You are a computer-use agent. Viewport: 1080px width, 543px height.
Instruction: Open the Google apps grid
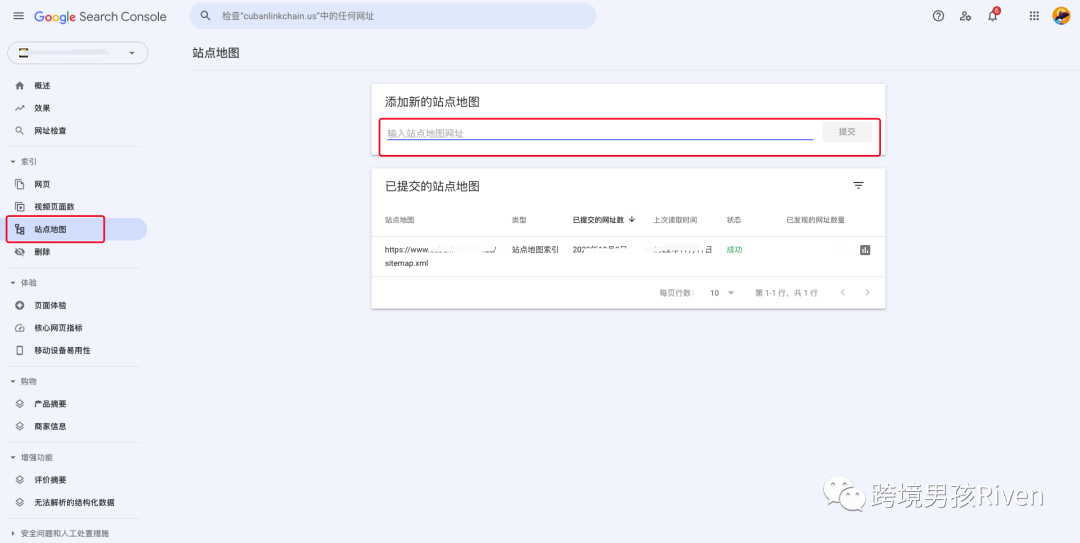click(x=1034, y=16)
